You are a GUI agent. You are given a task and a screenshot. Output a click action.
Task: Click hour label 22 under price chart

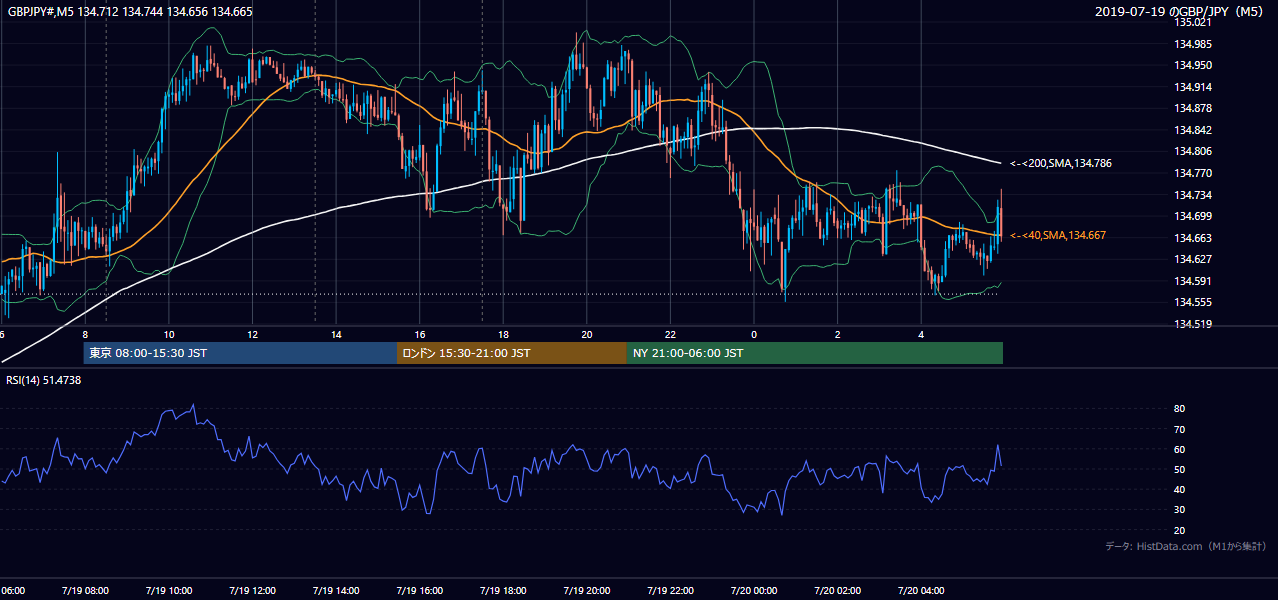[670, 334]
